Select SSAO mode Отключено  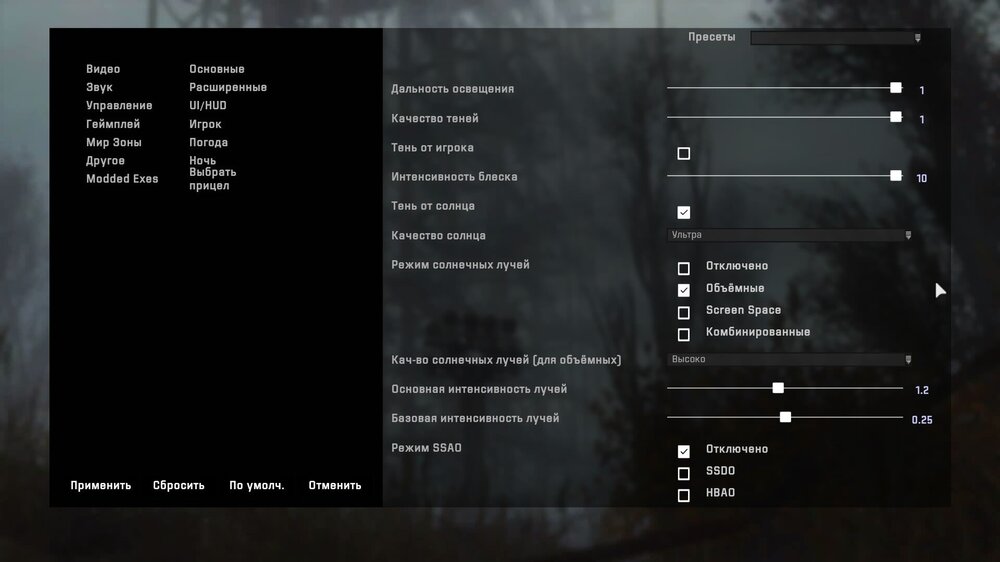coord(684,452)
